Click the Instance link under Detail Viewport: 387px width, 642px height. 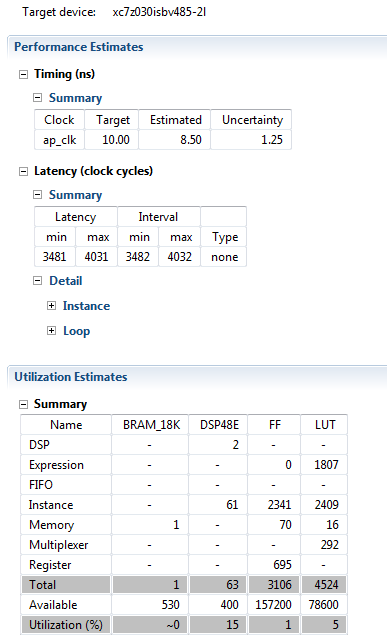click(86, 306)
